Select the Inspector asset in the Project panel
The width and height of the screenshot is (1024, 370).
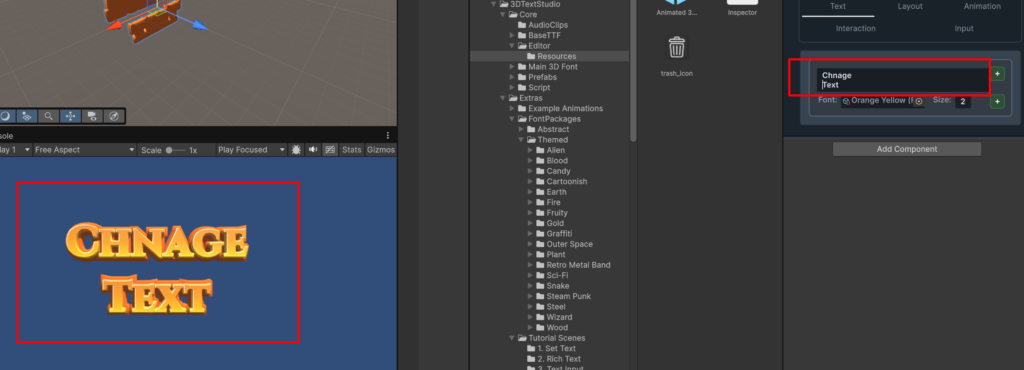[742, 8]
